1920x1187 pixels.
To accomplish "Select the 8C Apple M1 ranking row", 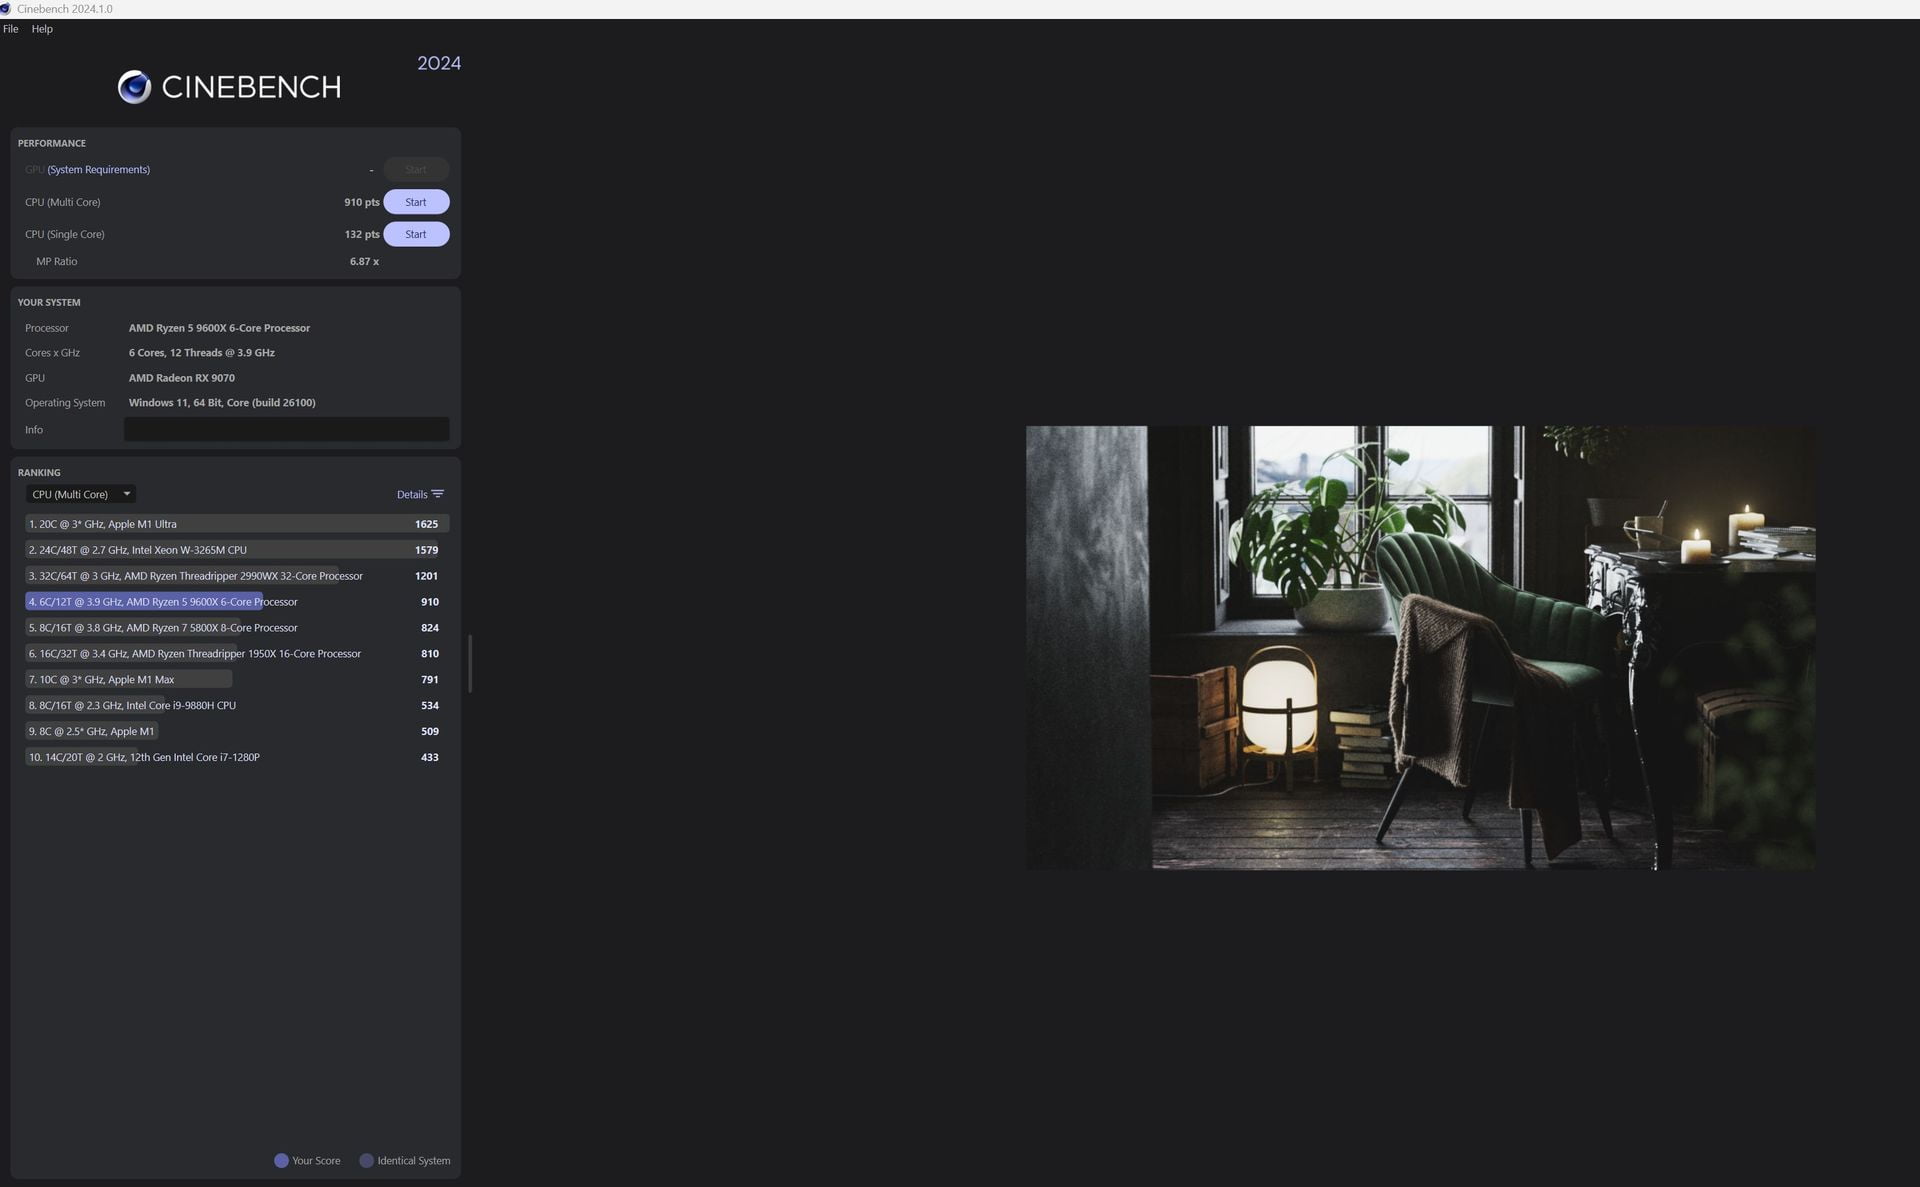I will [237, 732].
